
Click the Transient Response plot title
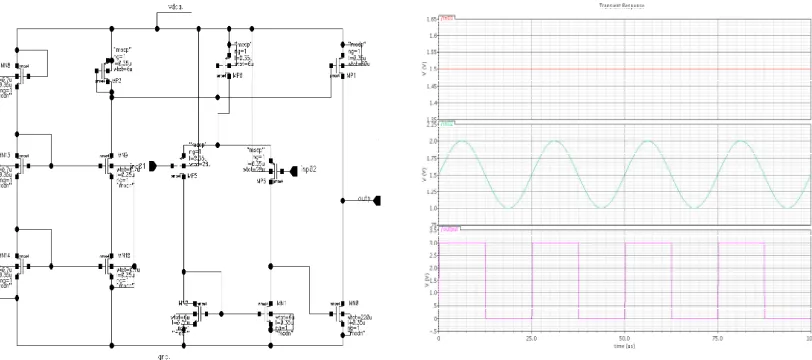[621, 5]
